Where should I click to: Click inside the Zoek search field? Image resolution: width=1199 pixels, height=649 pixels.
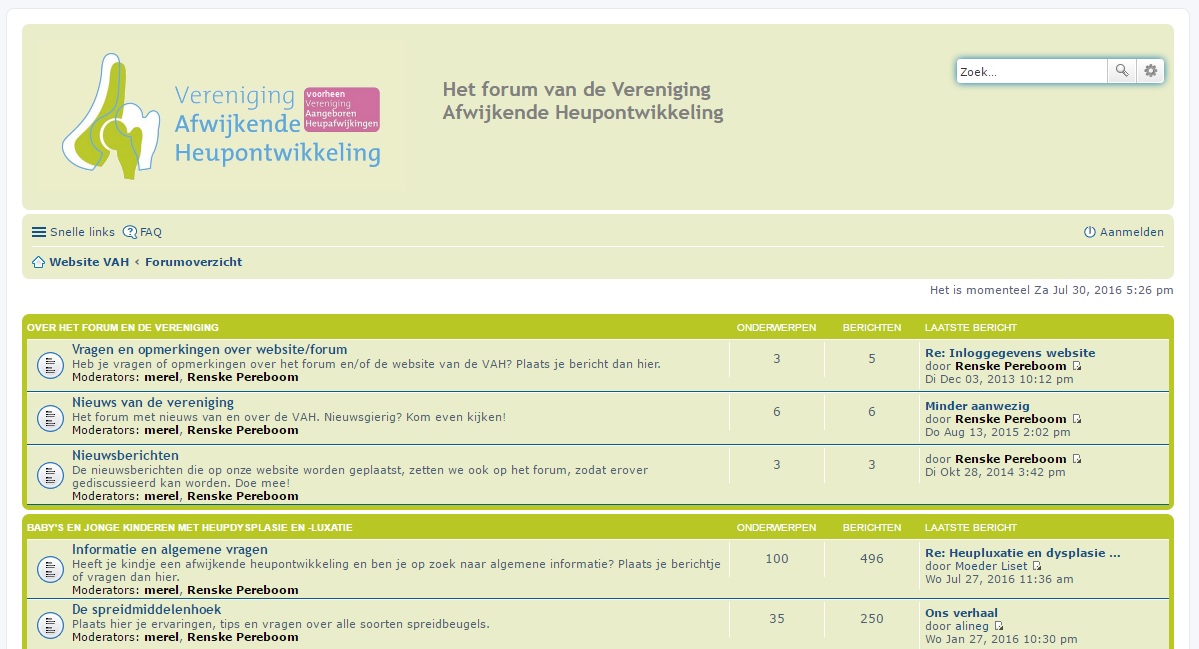pyautogui.click(x=1030, y=70)
